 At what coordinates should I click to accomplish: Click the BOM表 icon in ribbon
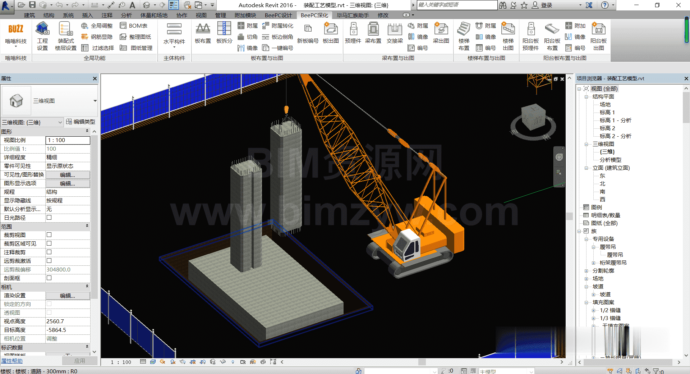click(x=134, y=26)
